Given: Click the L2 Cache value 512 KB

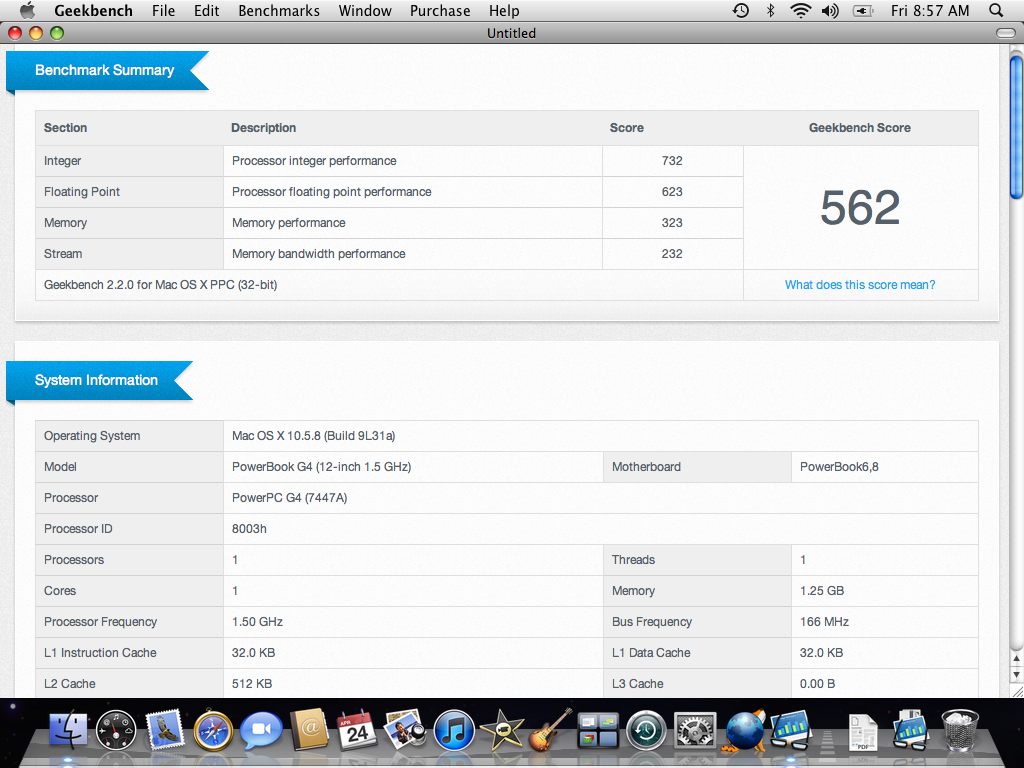Looking at the screenshot, I should point(252,684).
